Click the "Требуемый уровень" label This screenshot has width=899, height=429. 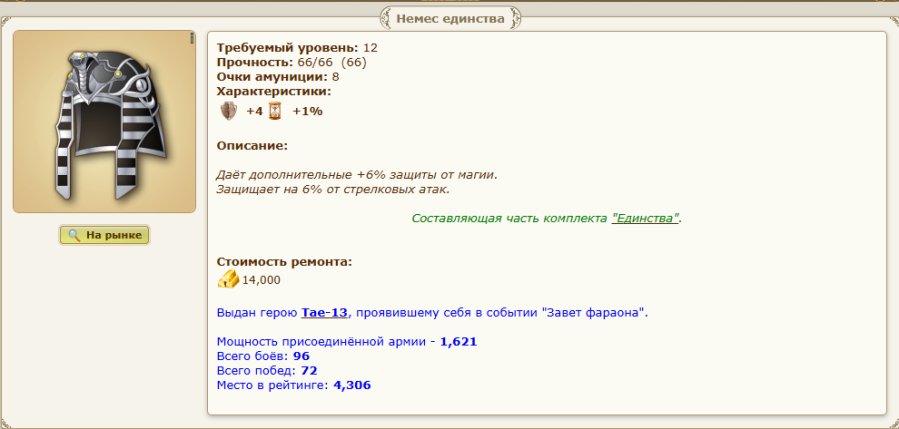[x=287, y=47]
